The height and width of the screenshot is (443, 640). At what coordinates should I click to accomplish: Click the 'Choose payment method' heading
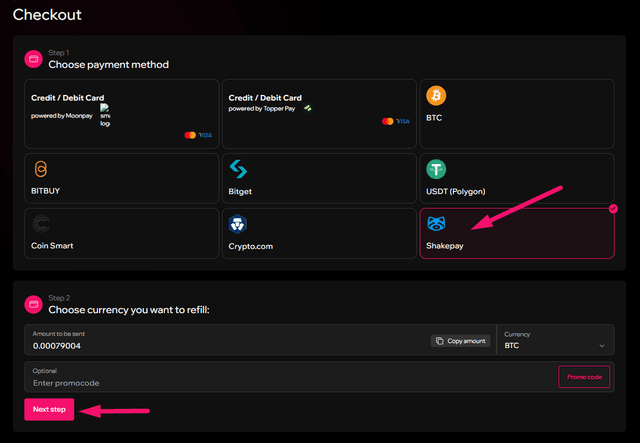pos(109,65)
